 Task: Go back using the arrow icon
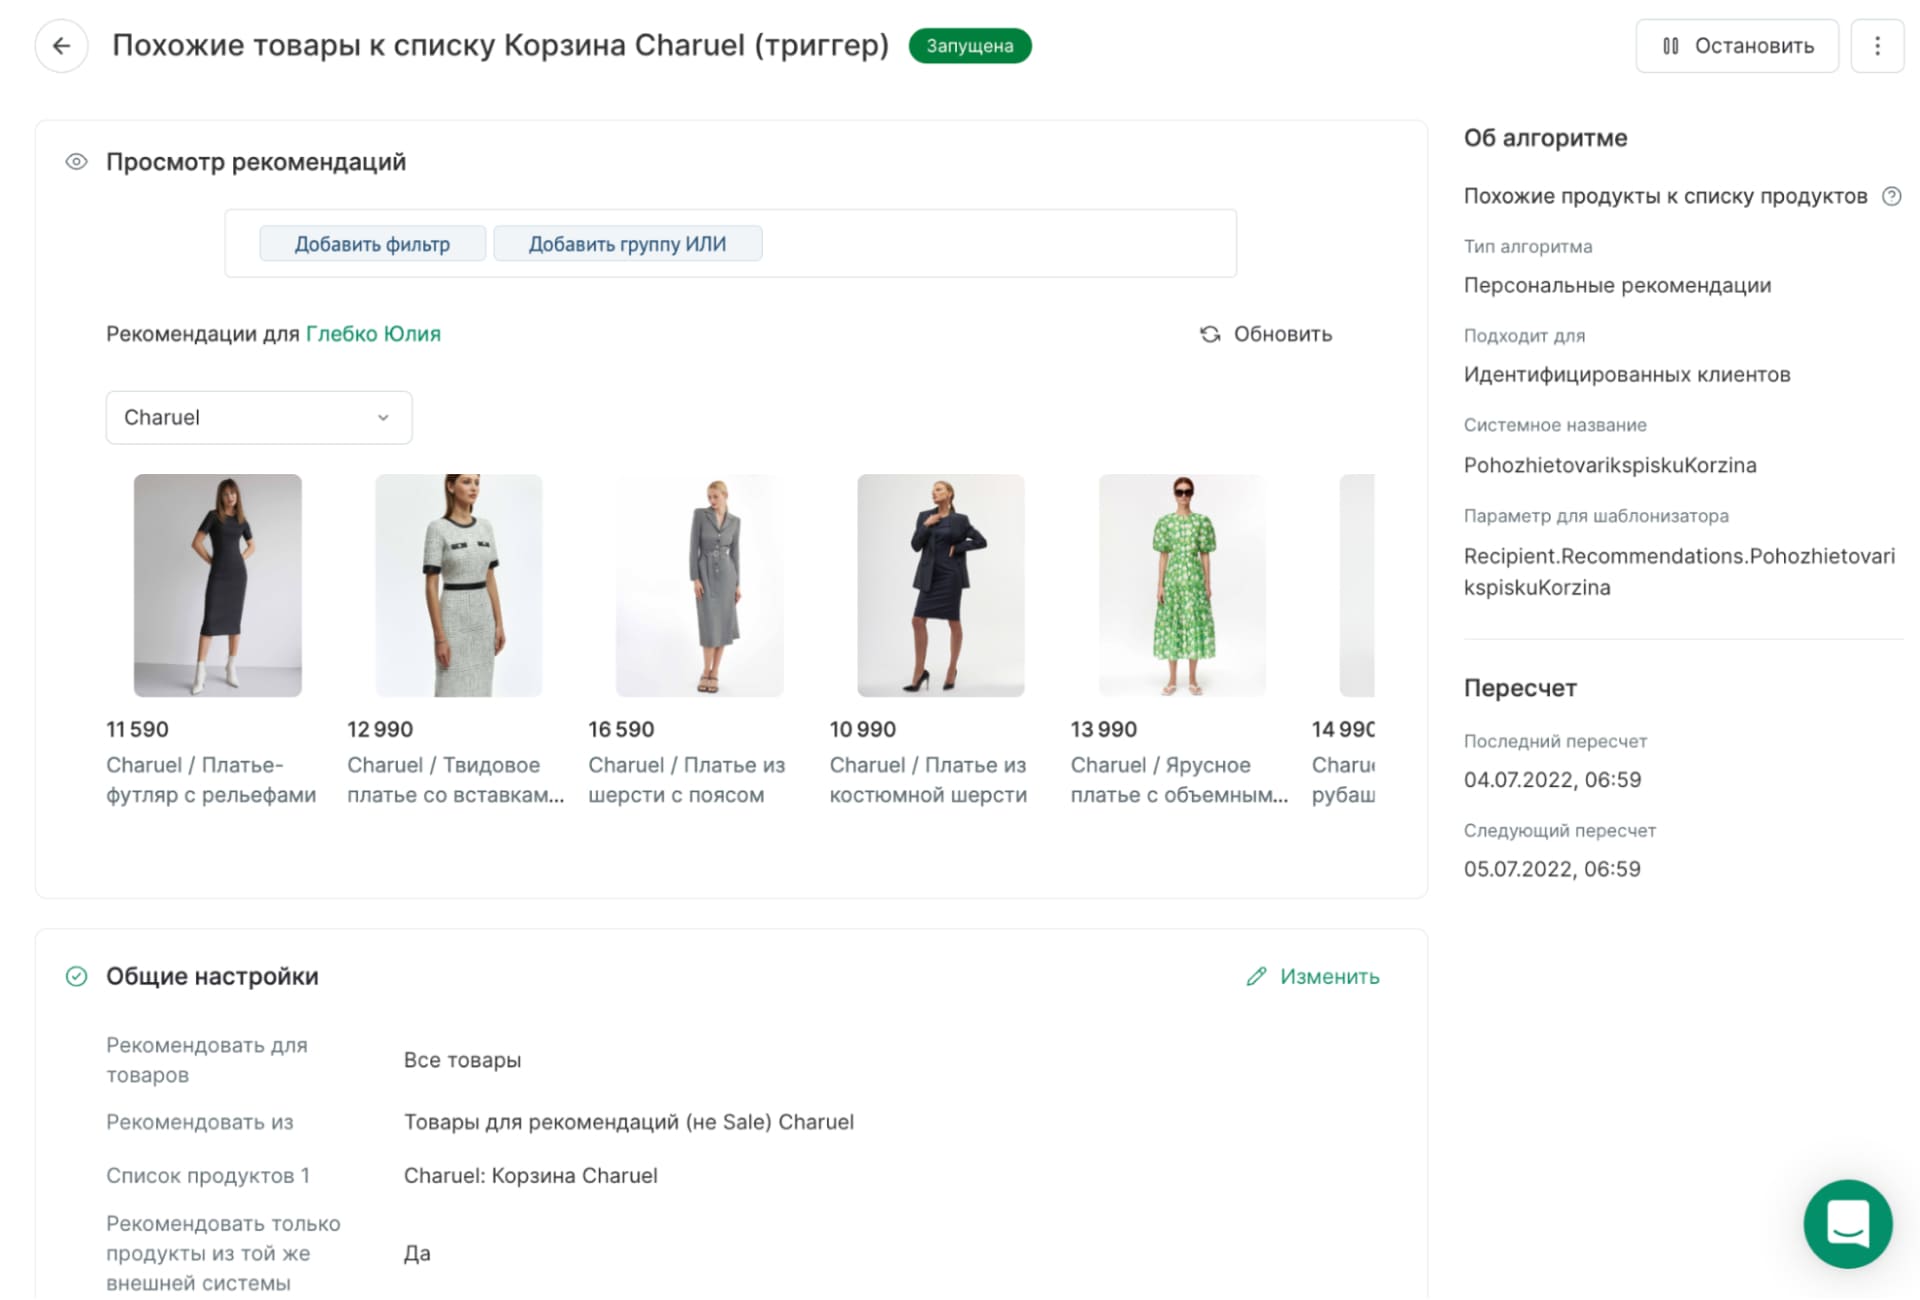62,46
